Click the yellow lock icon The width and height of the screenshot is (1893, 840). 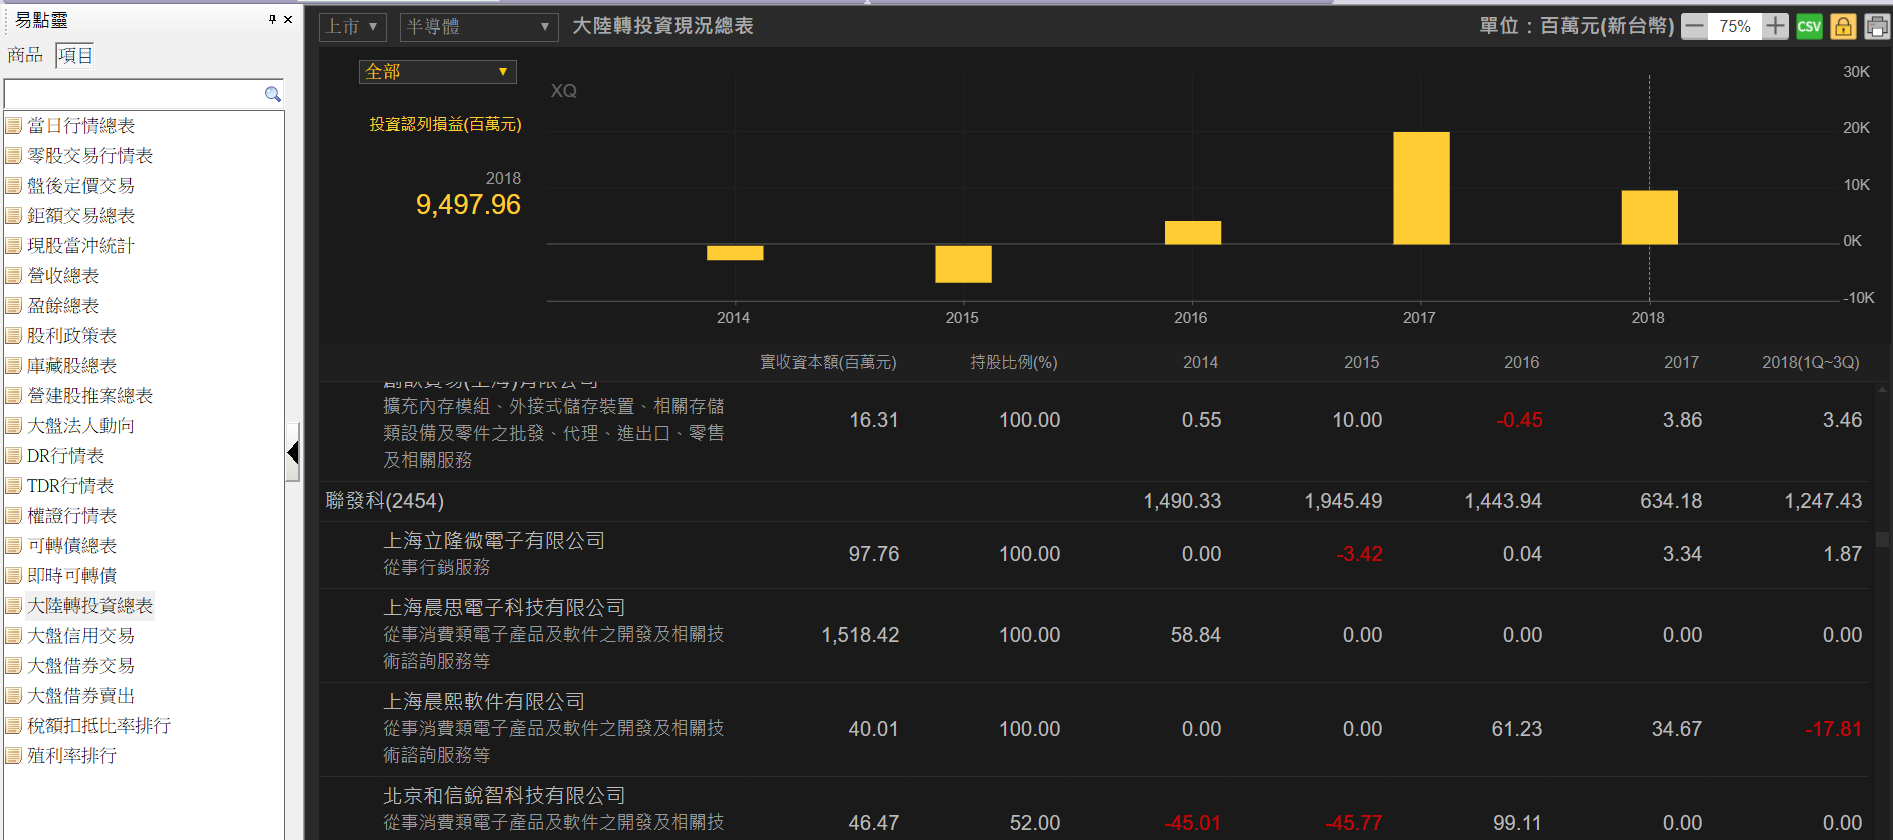point(1842,27)
